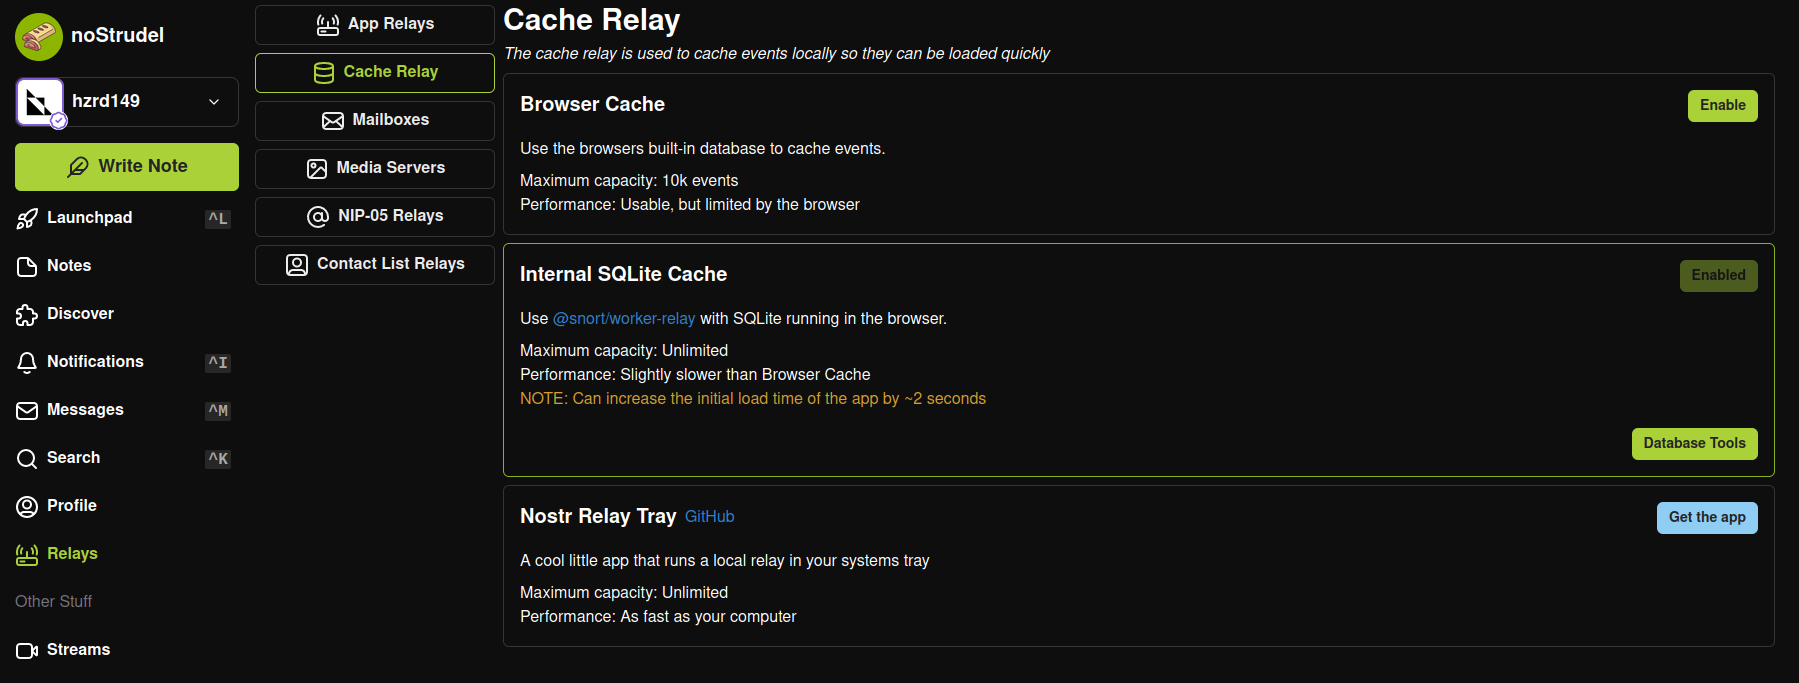Open the Media Servers section

tap(375, 168)
